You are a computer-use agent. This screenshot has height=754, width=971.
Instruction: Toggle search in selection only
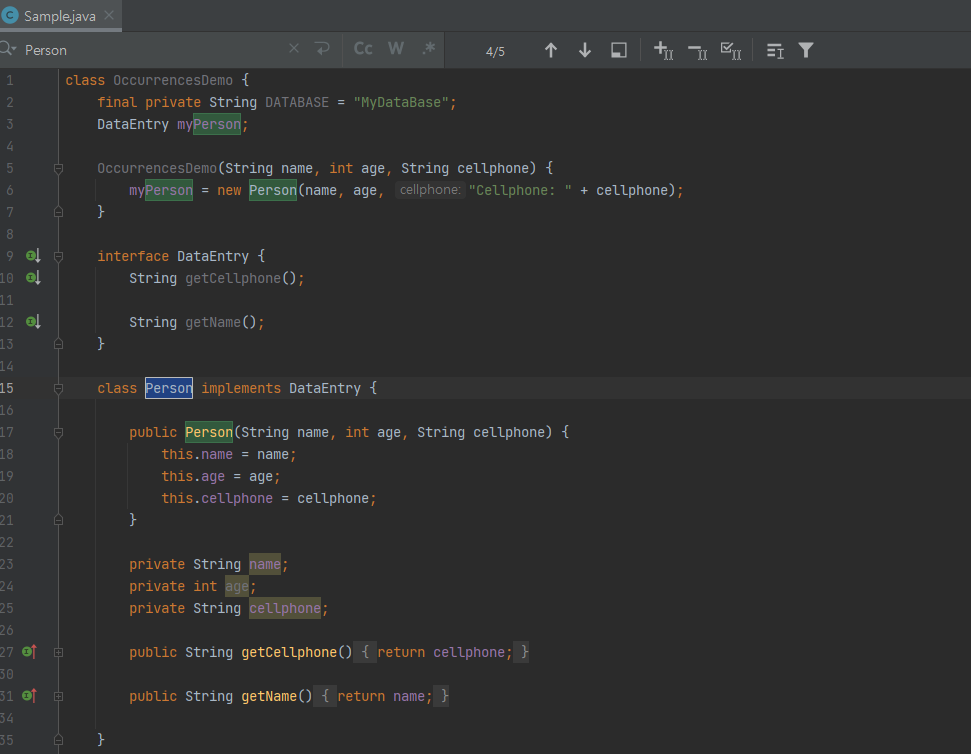pyautogui.click(x=775, y=51)
